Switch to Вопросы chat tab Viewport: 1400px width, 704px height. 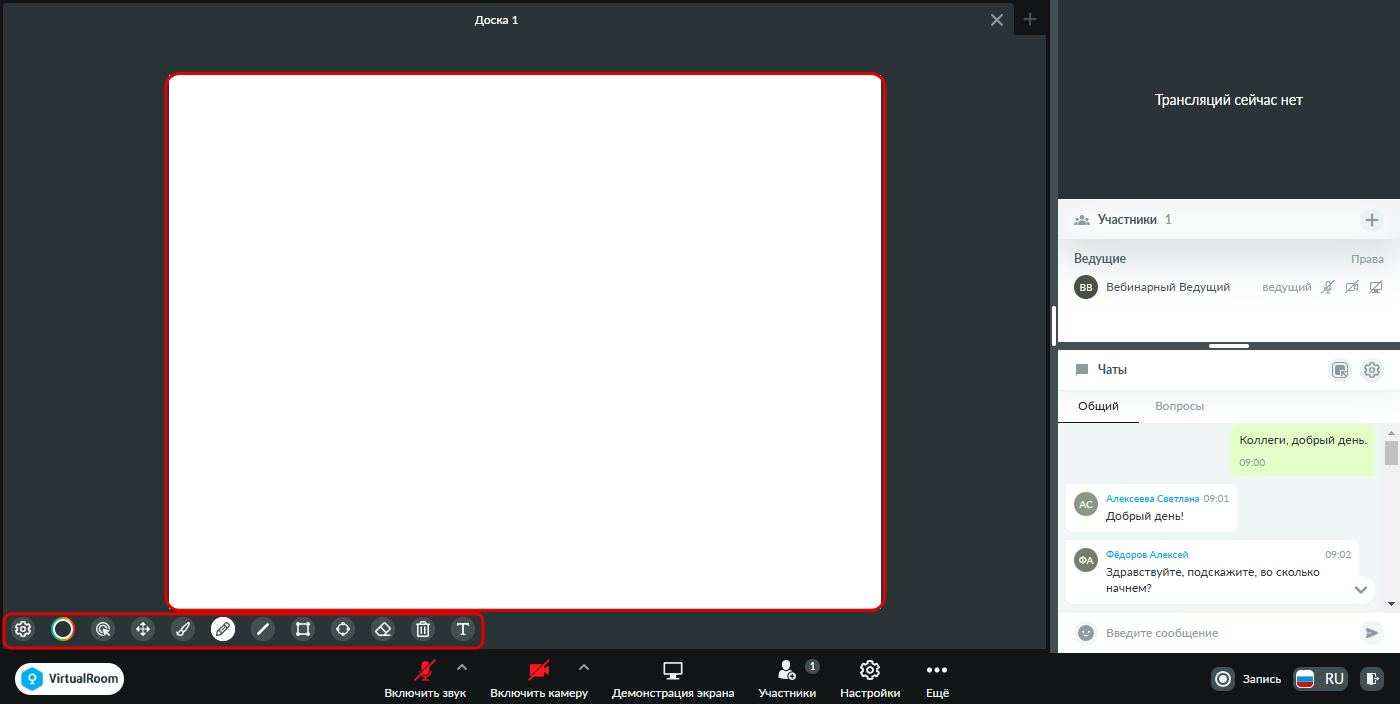1179,406
